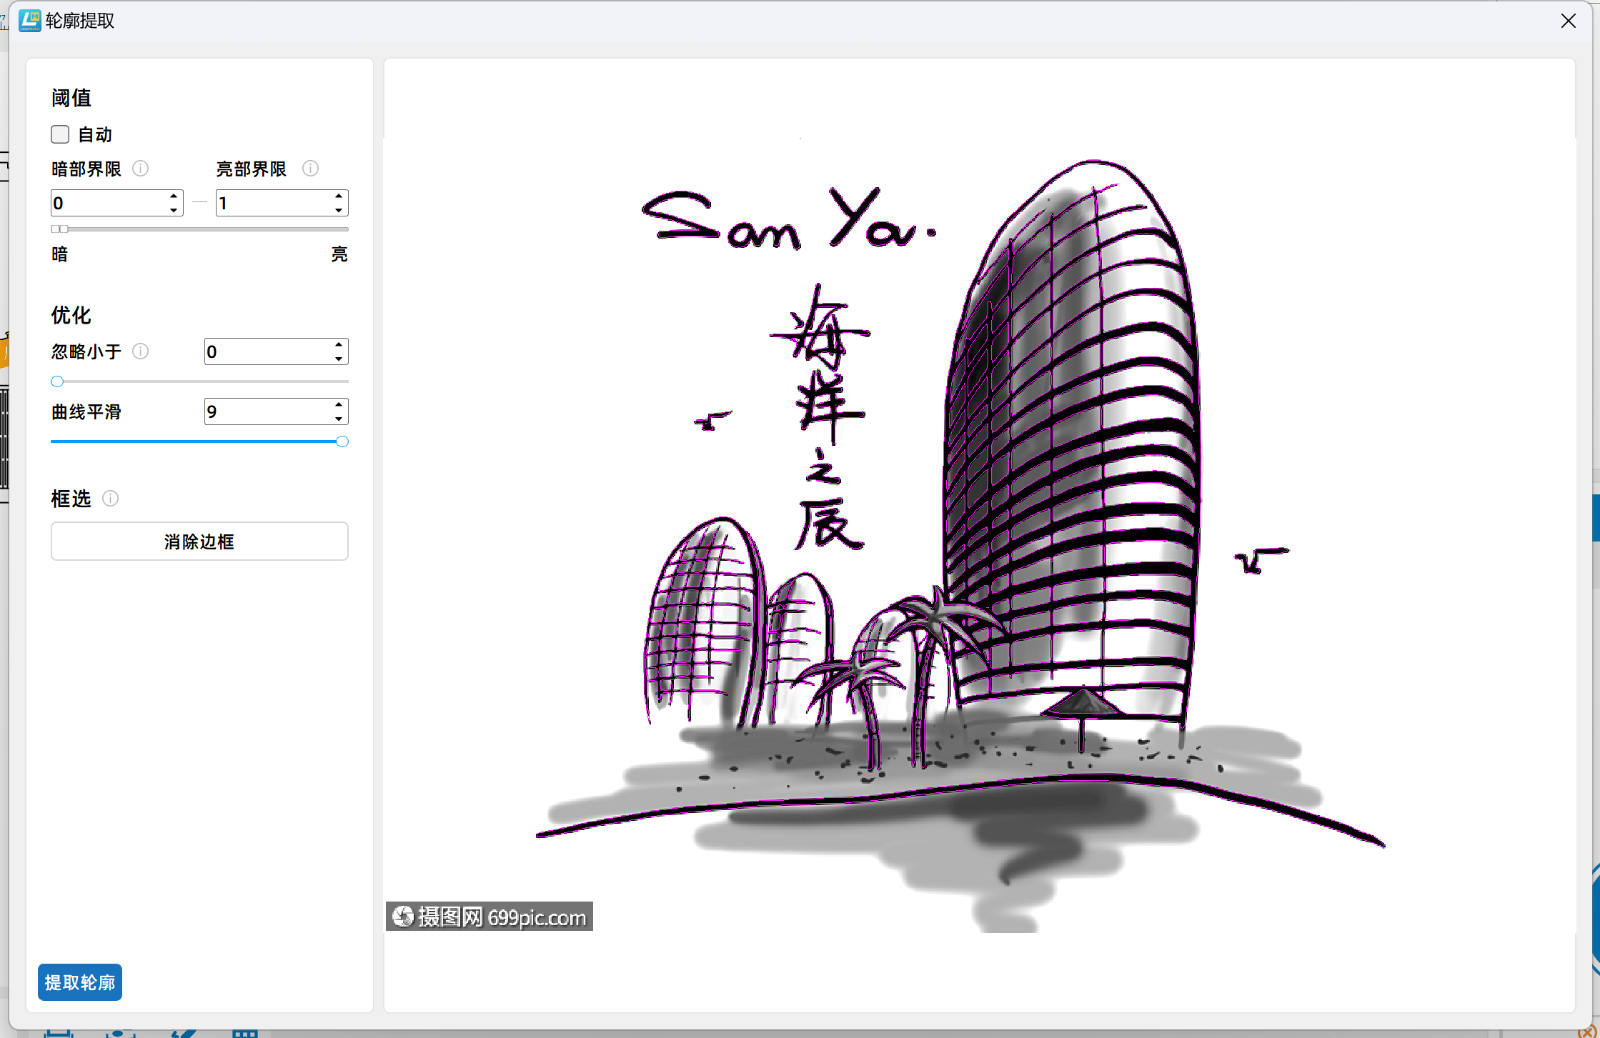Click into the 暗部界限 value field
1600x1038 pixels.
(108, 203)
